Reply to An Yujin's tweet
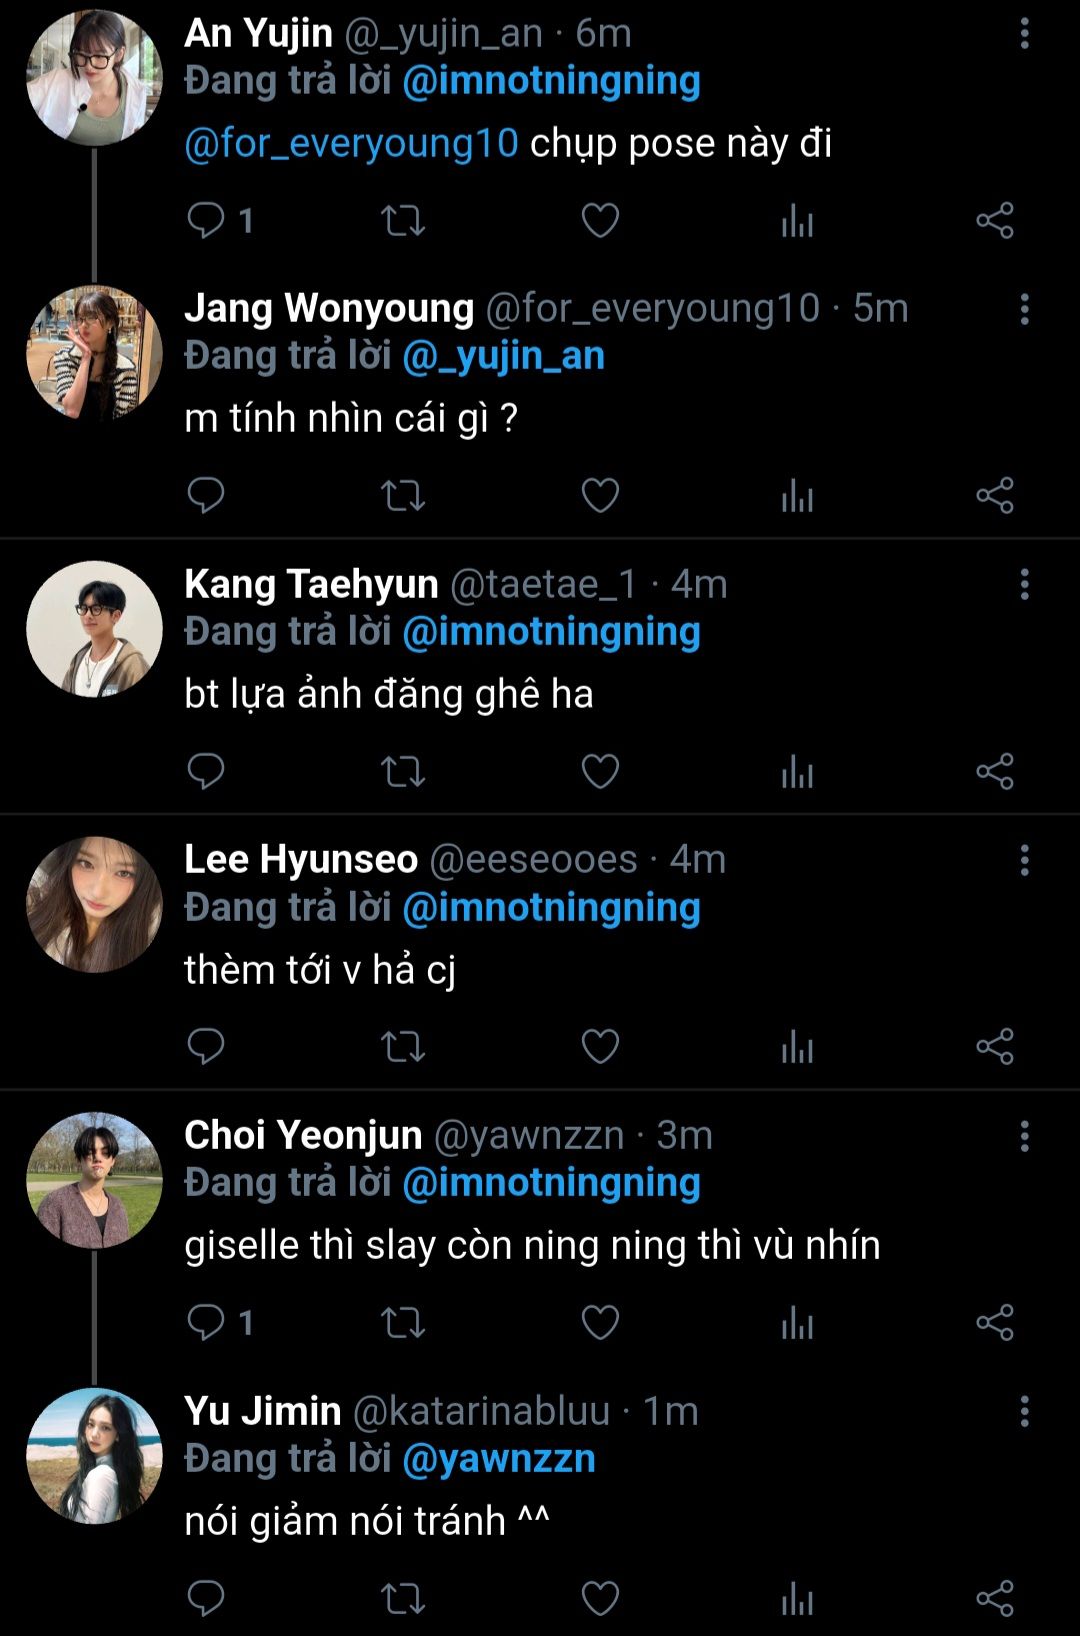 (x=206, y=220)
